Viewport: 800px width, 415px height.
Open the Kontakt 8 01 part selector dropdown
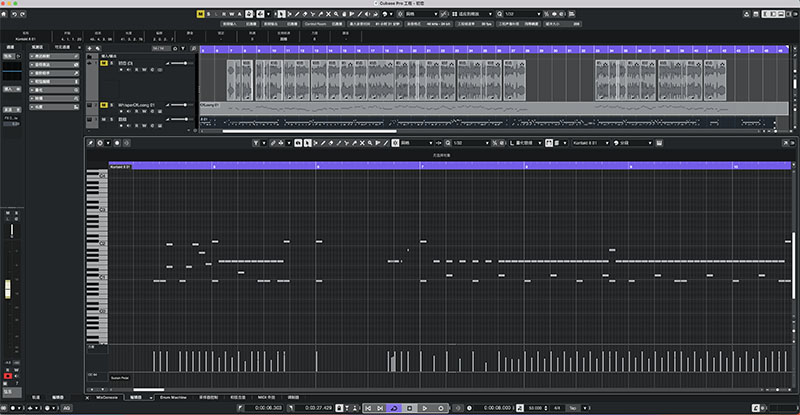[591, 143]
